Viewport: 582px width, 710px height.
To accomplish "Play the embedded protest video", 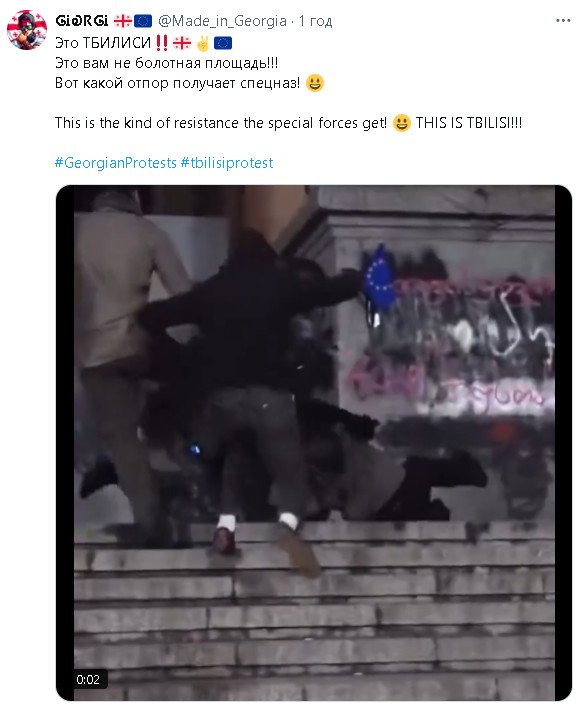I will click(313, 443).
